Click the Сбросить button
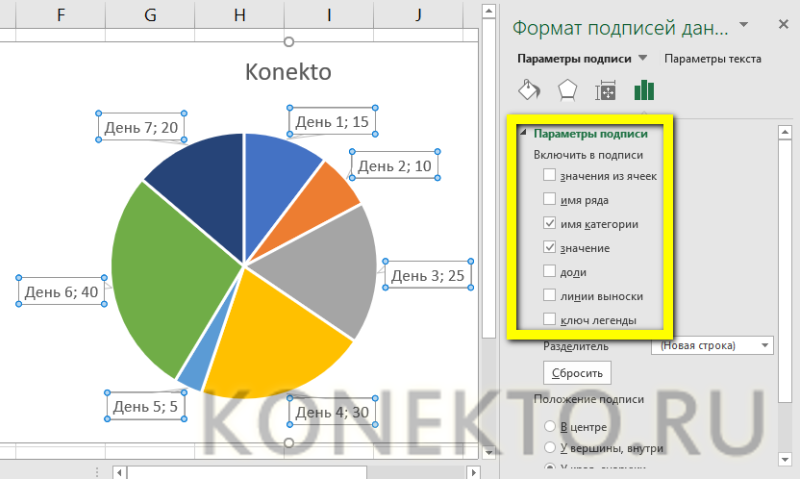This screenshot has width=800, height=479. [577, 373]
